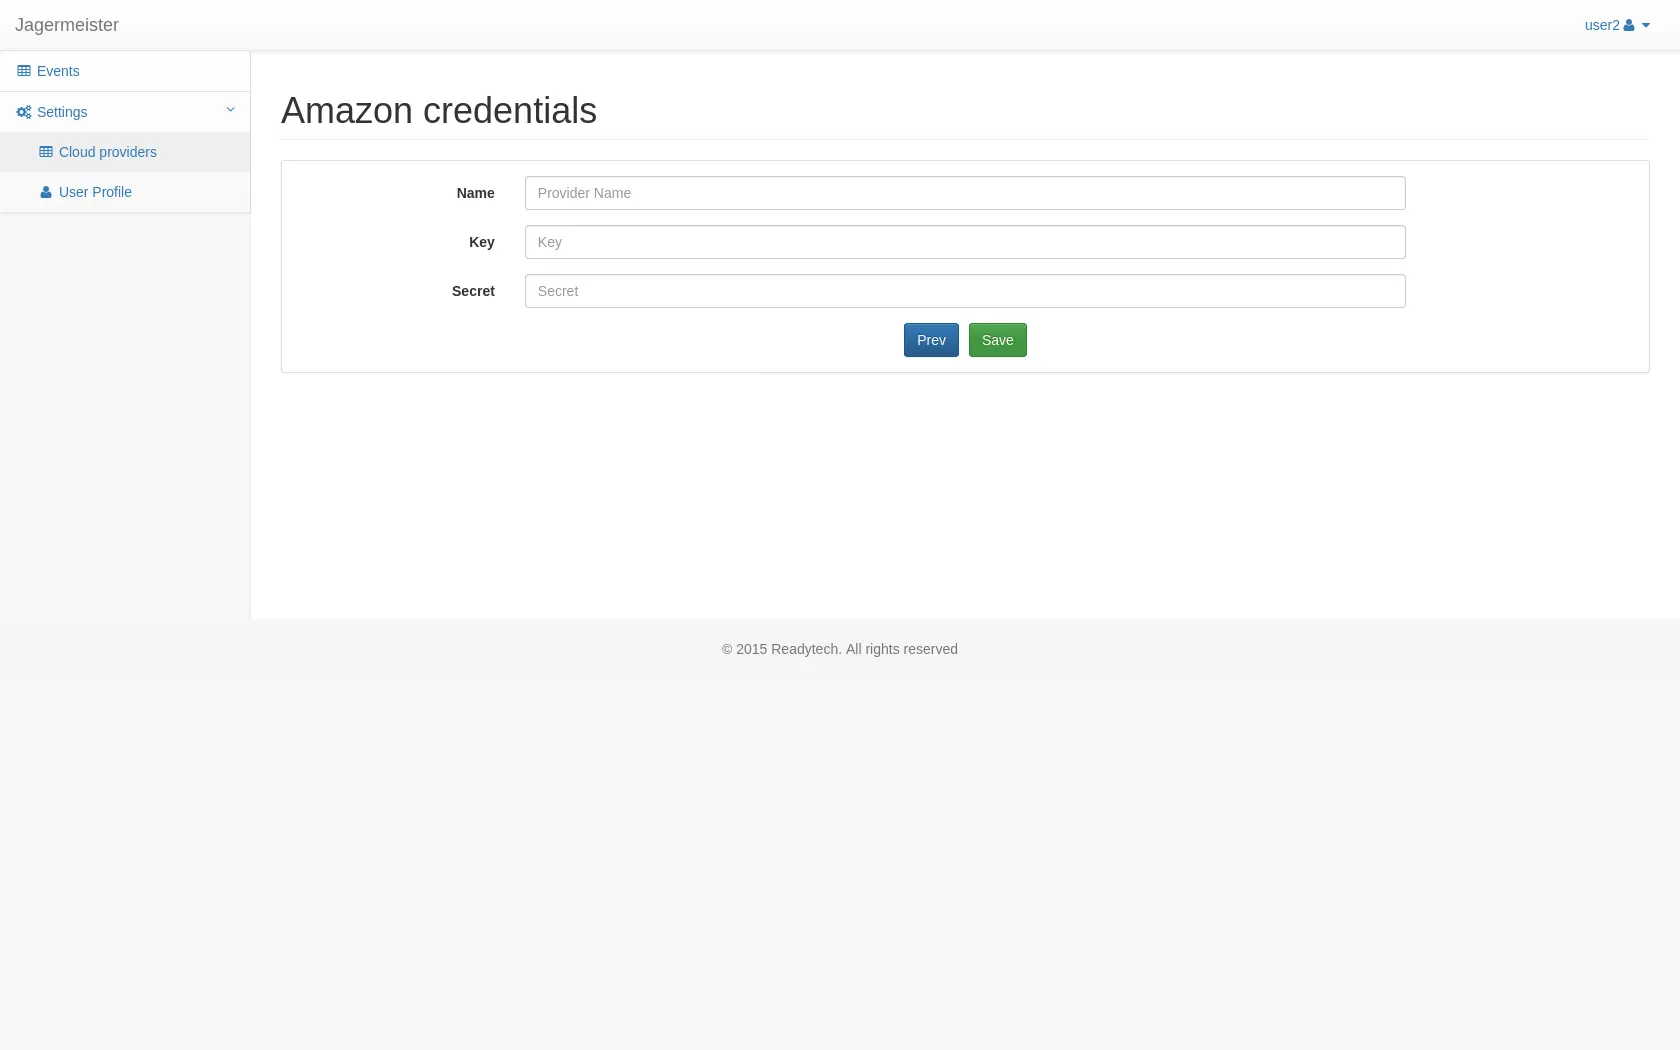Open the Events sidebar item
The image size is (1680, 1050).
point(58,71)
